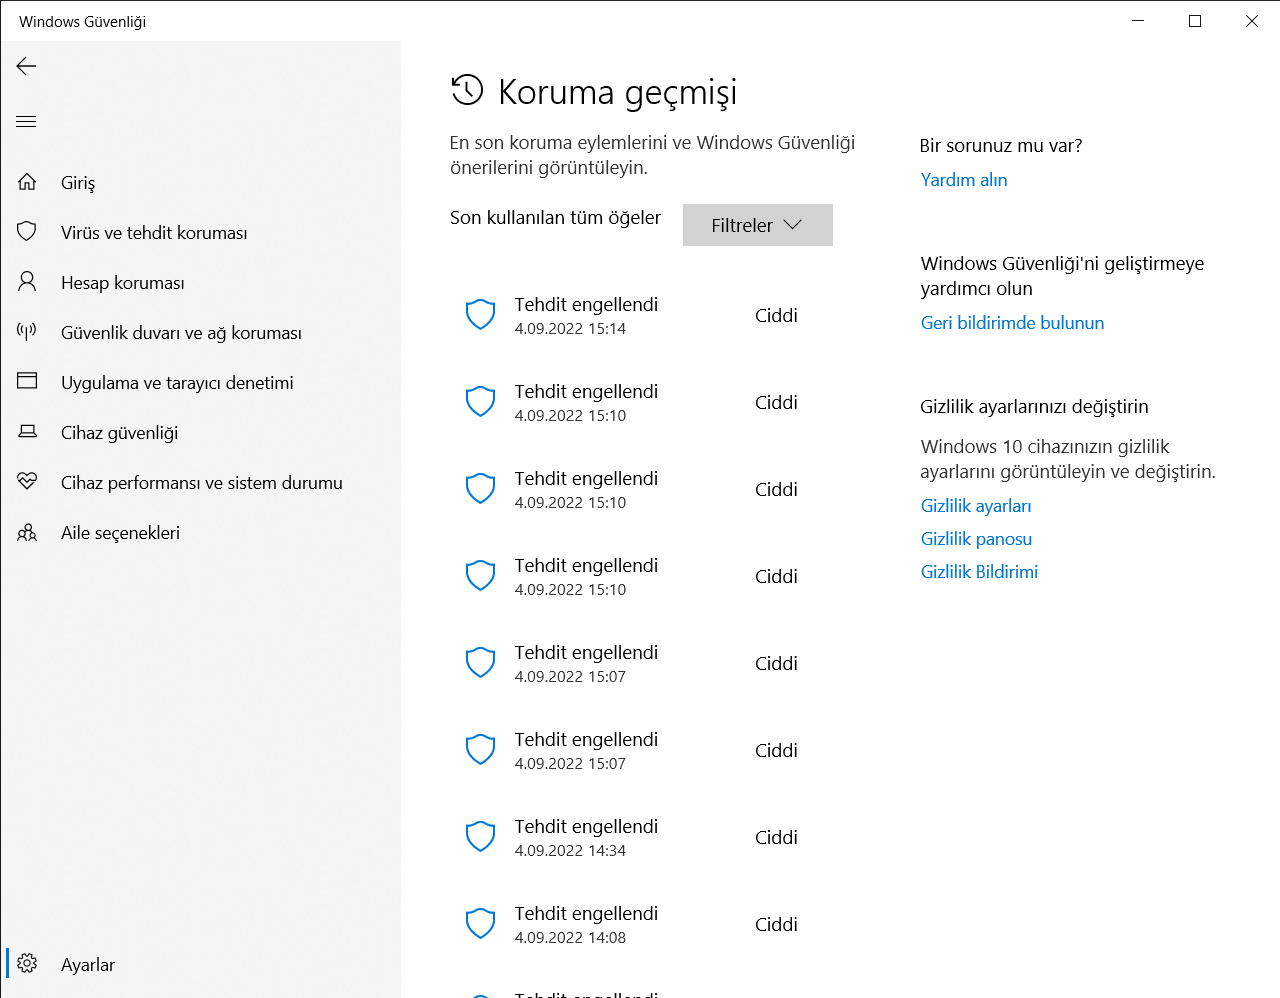Image resolution: width=1280 pixels, height=998 pixels.
Task: Select the 14:08 threat shield icon
Action: [x=481, y=924]
